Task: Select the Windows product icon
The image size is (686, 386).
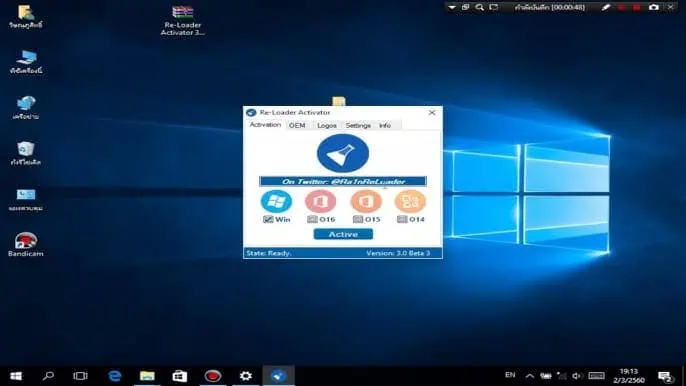Action: pyautogui.click(x=276, y=201)
